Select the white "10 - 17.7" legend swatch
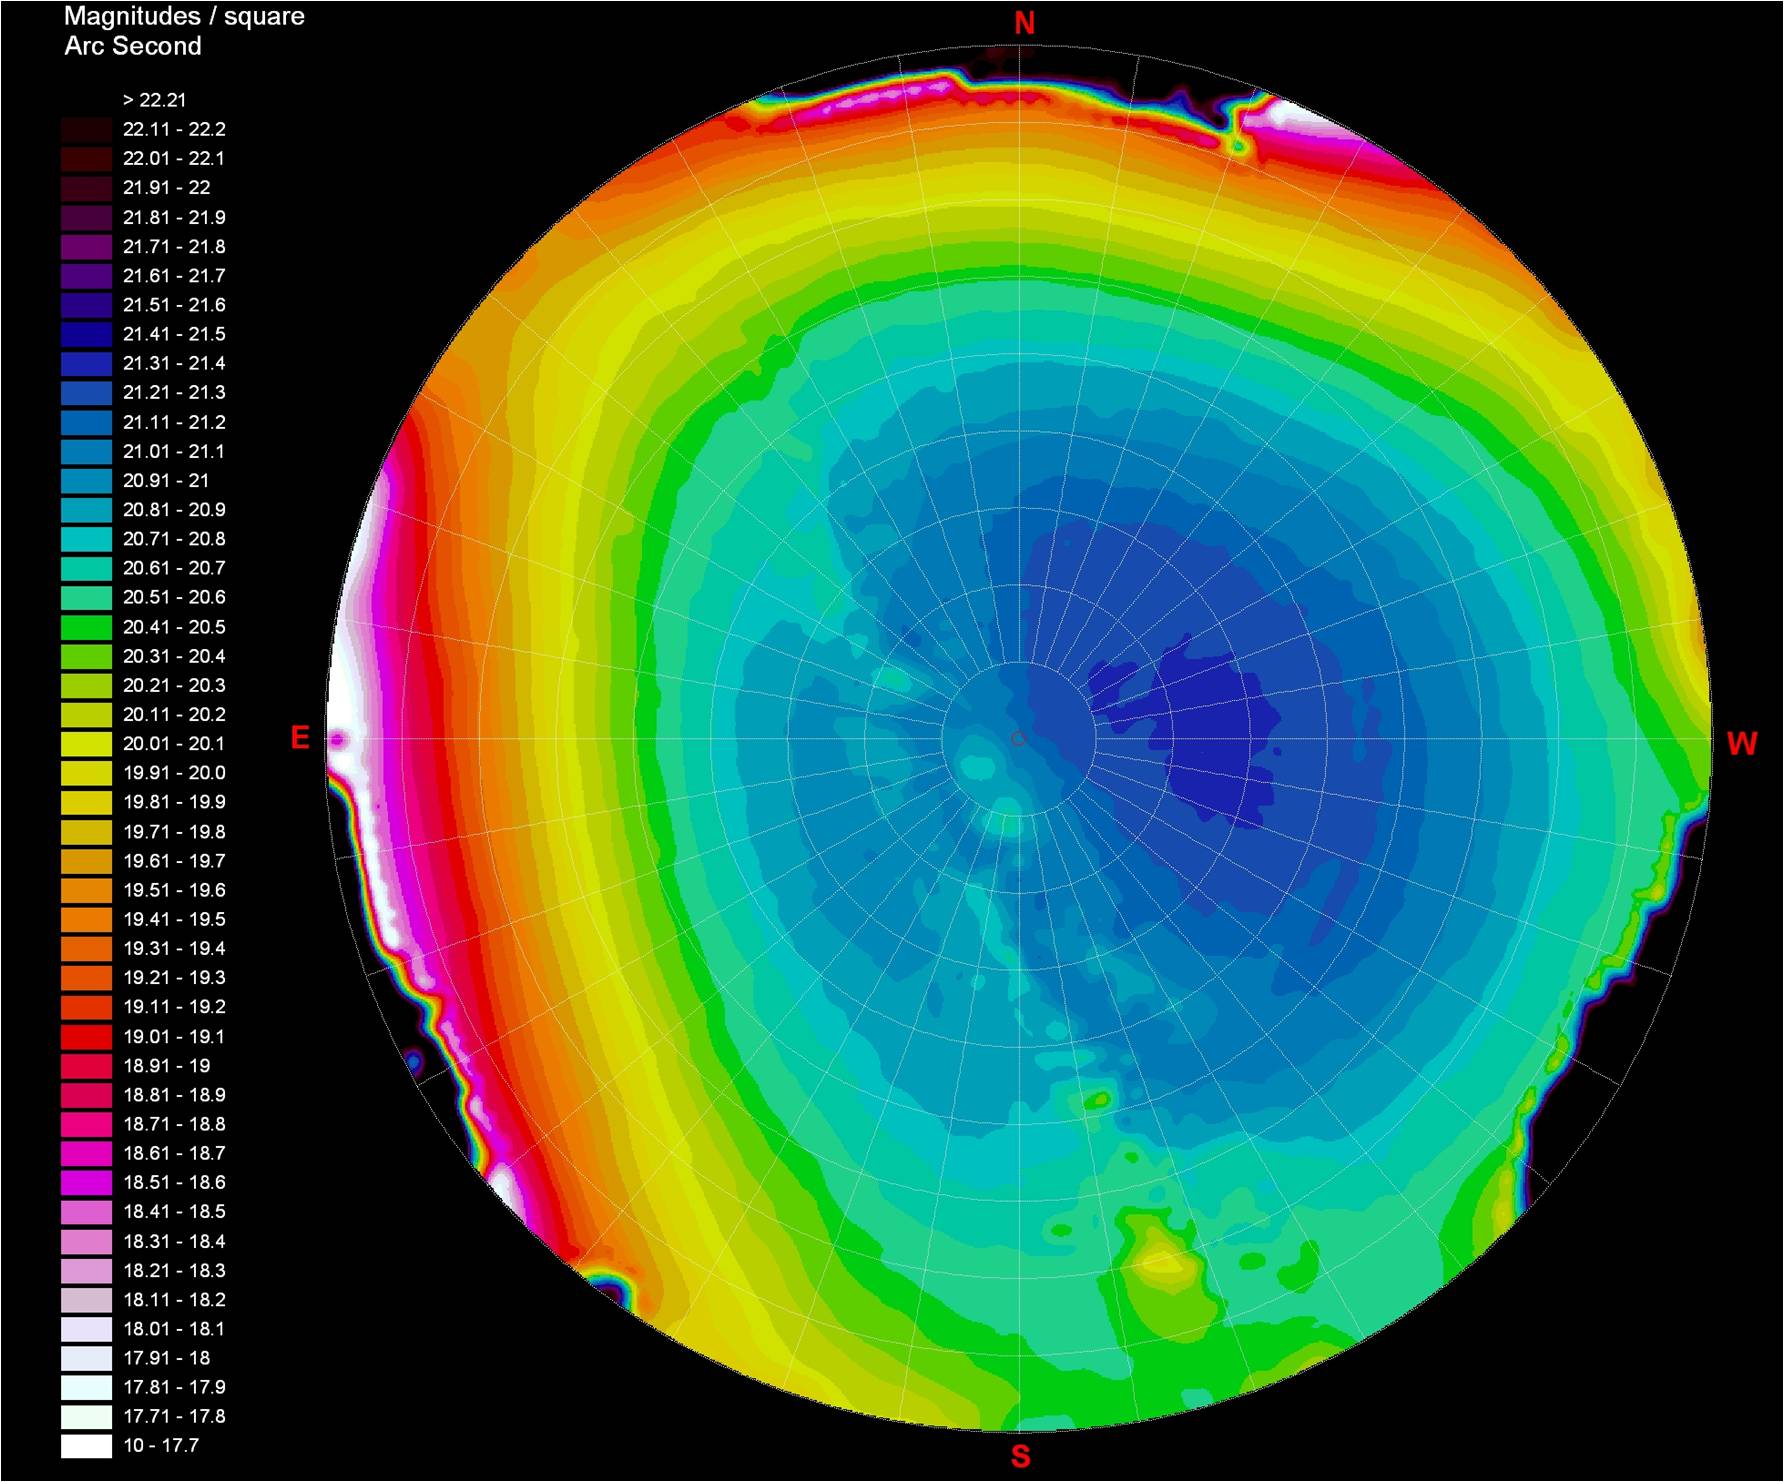This screenshot has height=1482, width=1784. (85, 1448)
